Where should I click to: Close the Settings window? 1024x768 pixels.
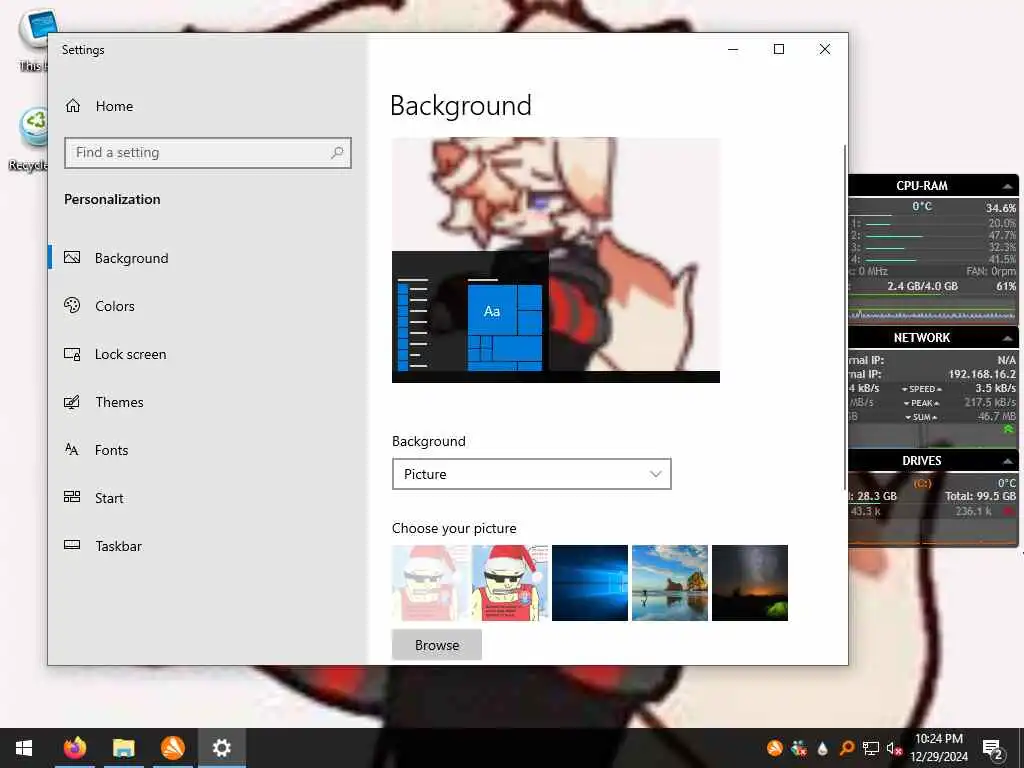[x=825, y=49]
